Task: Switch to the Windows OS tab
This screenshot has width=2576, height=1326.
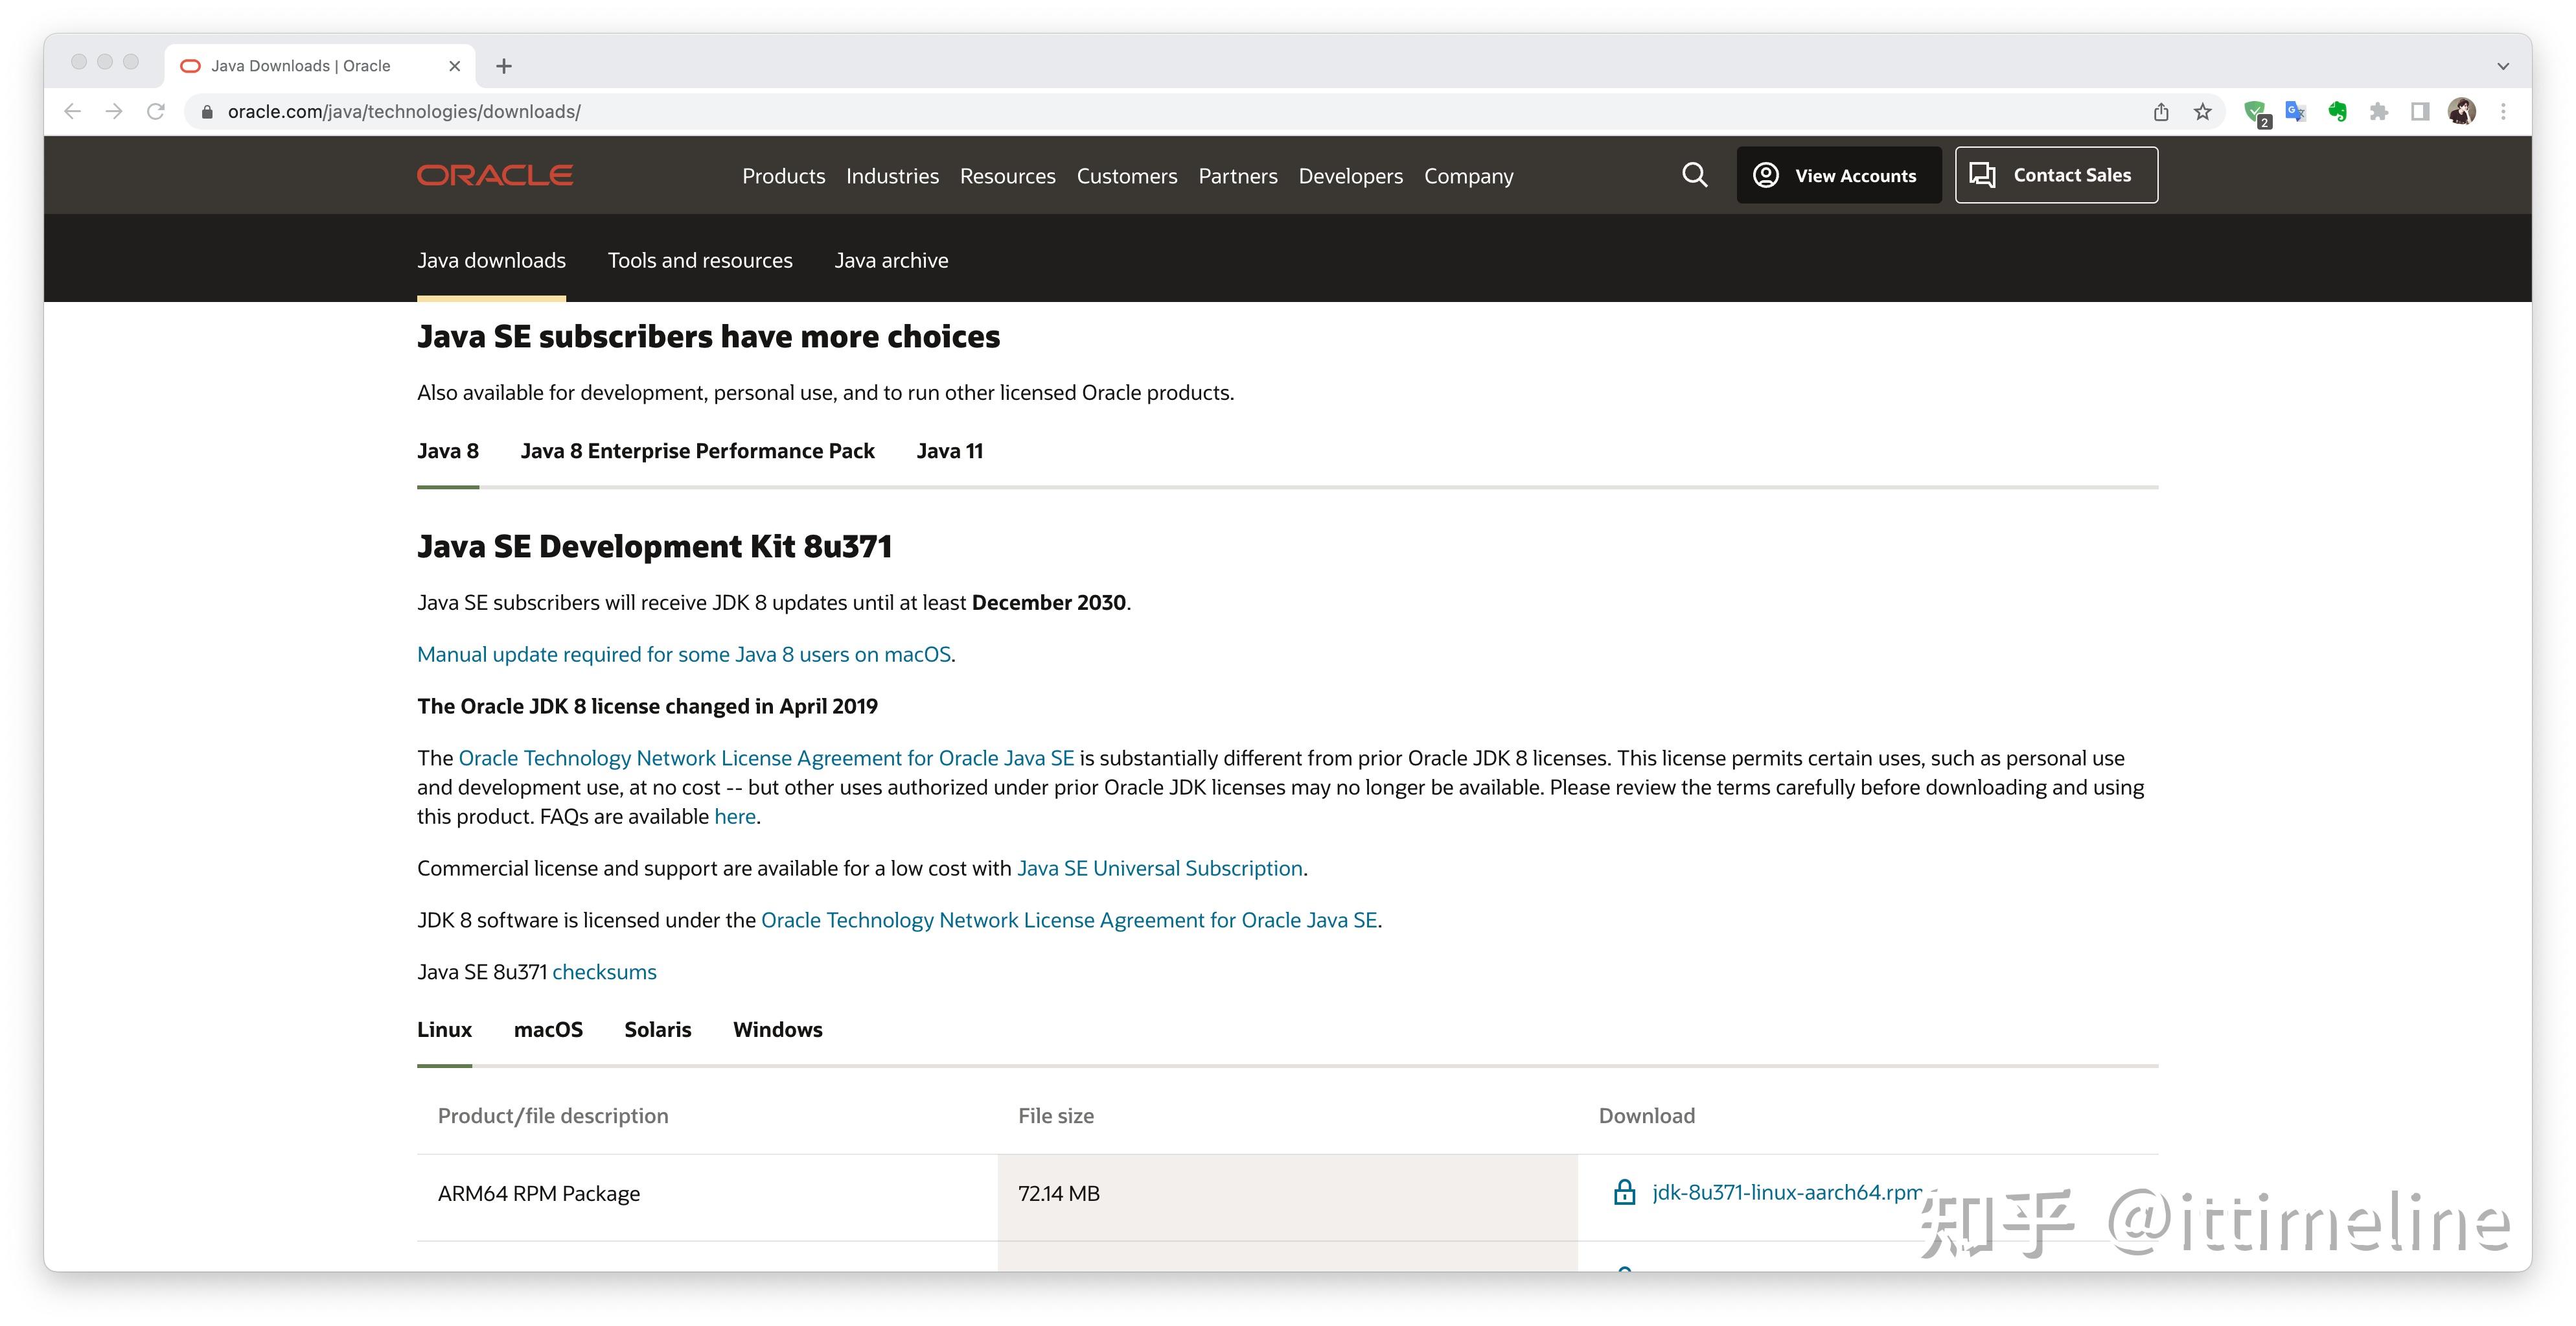Action: [x=777, y=1029]
